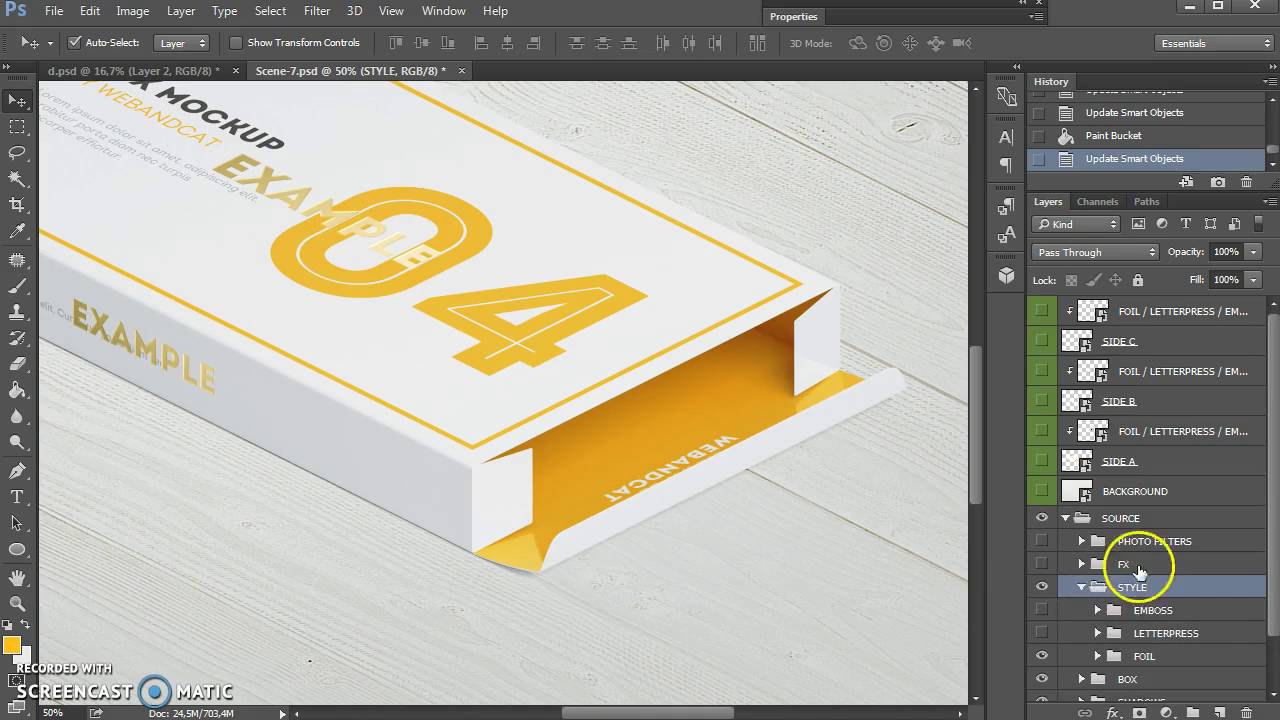Select the Hand tool
The width and height of the screenshot is (1280, 720).
(17, 577)
